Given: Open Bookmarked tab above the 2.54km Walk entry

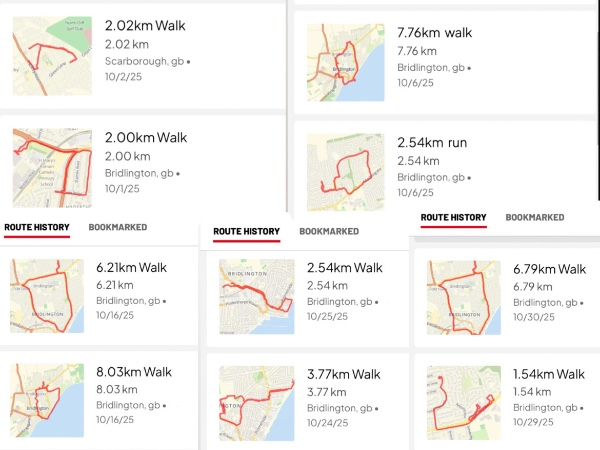Looking at the screenshot, I should [x=329, y=232].
